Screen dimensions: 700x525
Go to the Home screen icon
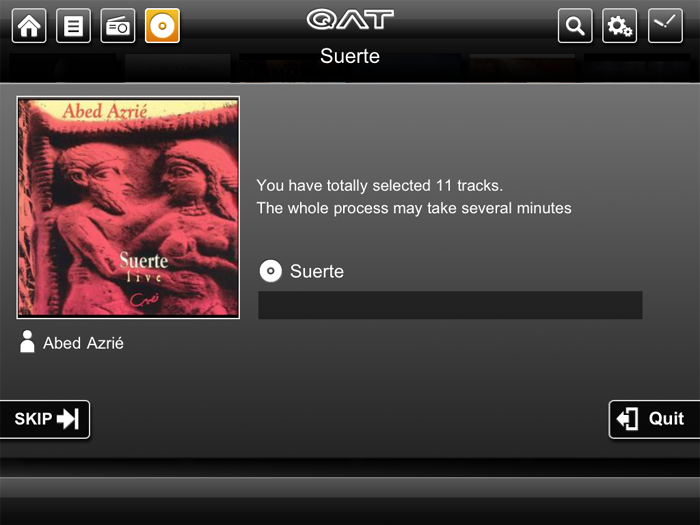(29, 26)
